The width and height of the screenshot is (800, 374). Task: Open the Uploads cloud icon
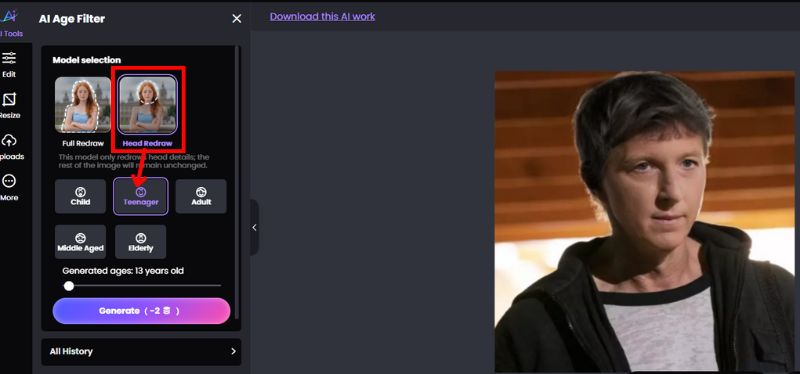(x=10, y=147)
